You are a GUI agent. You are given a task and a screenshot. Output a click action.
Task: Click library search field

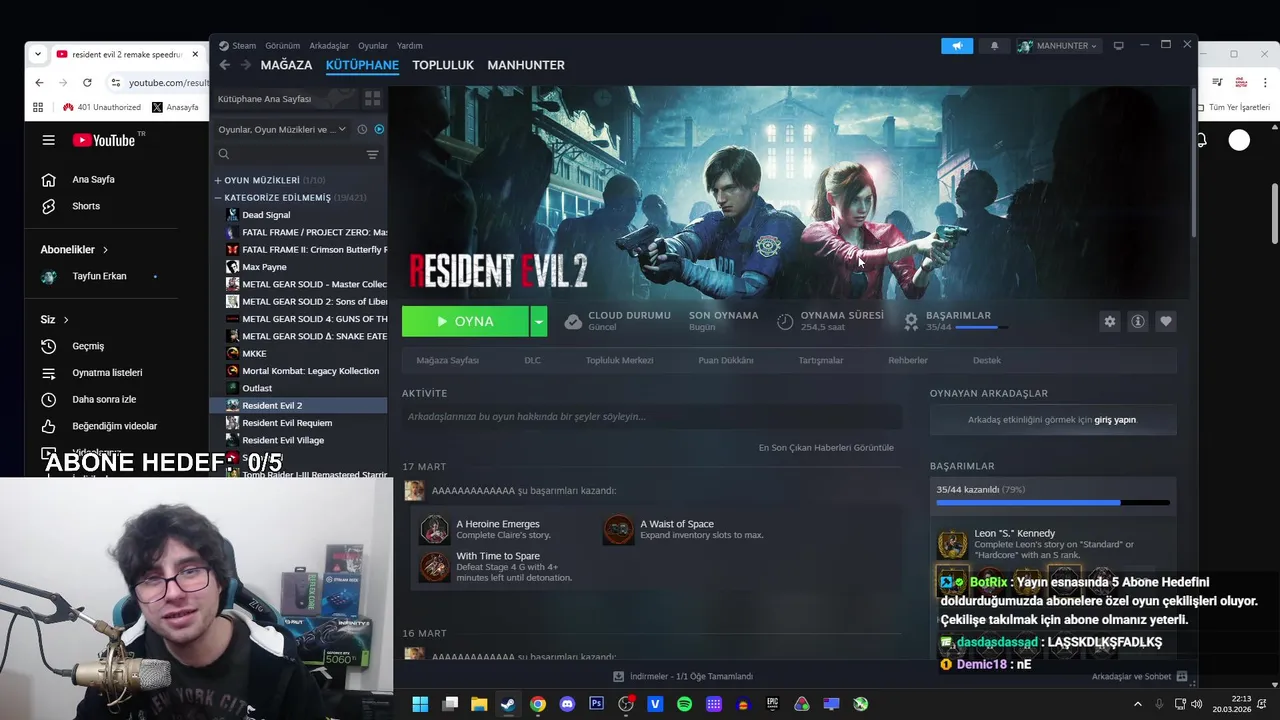click(290, 154)
